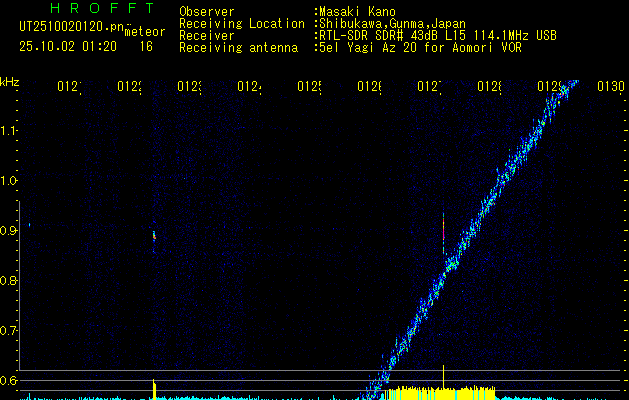Viewport: 629px width, 400px height.
Task: Click the 1.1 kHz frequency axis label
Action: pos(9,131)
